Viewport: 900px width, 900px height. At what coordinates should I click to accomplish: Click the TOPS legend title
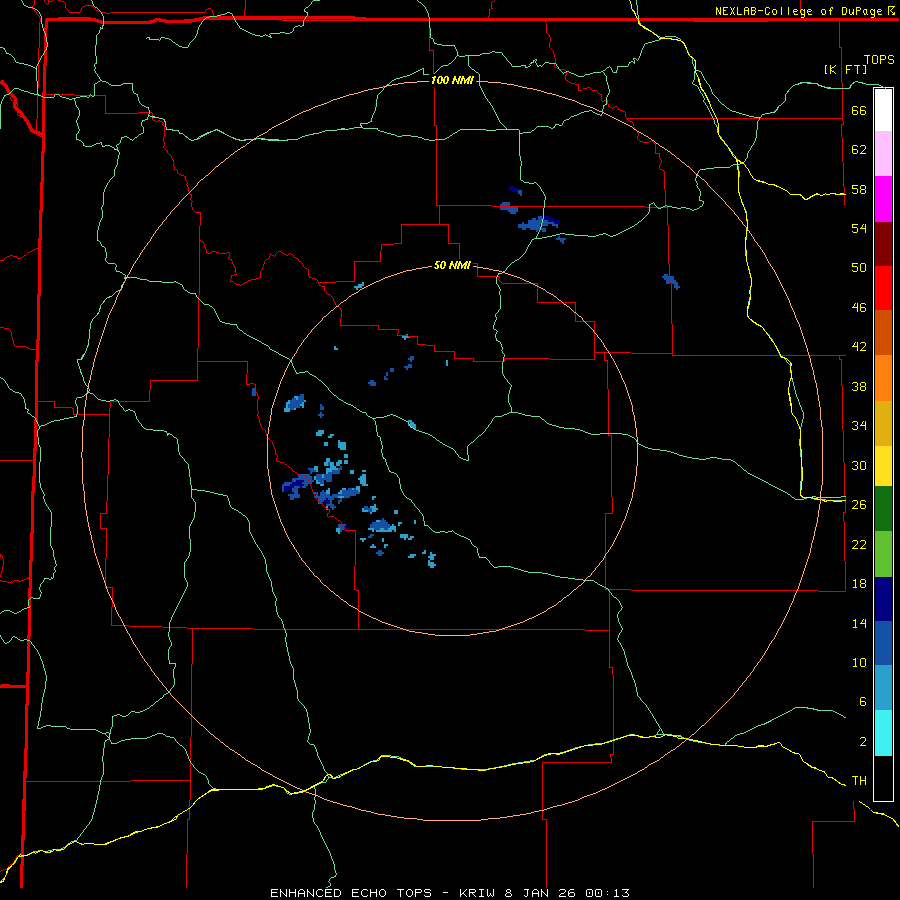click(x=879, y=59)
